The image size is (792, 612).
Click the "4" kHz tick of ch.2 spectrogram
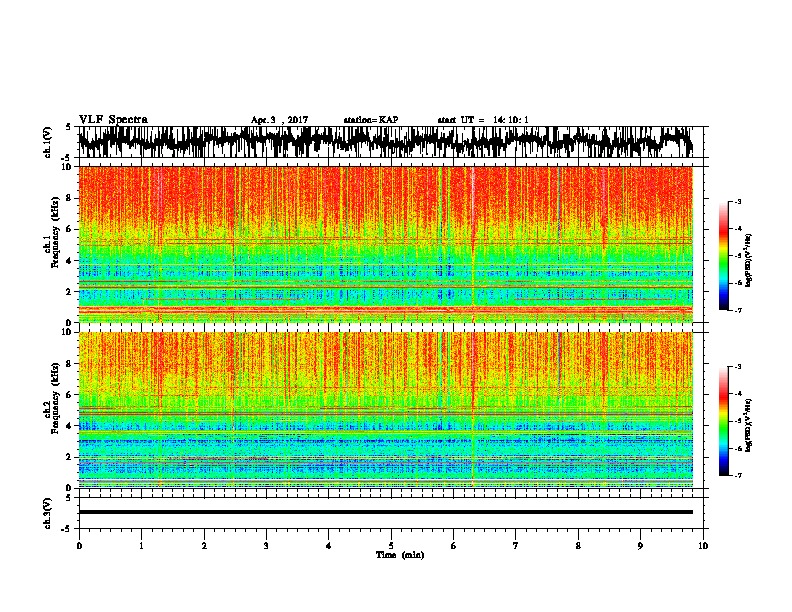coord(69,426)
